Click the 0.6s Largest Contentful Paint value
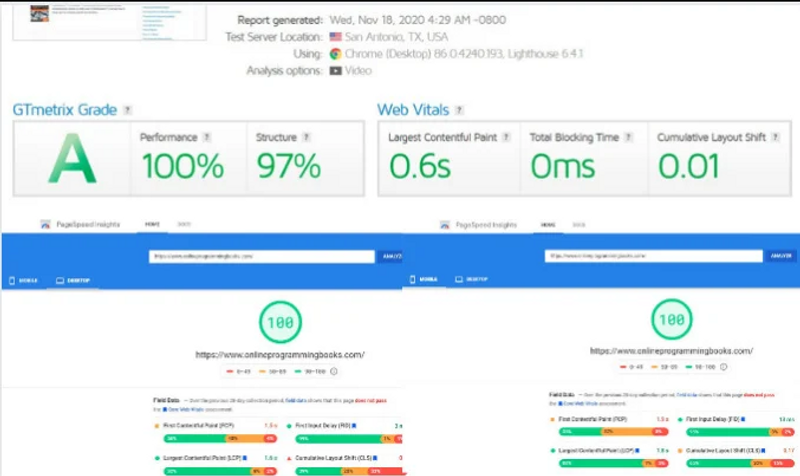800x476 pixels. coord(420,166)
